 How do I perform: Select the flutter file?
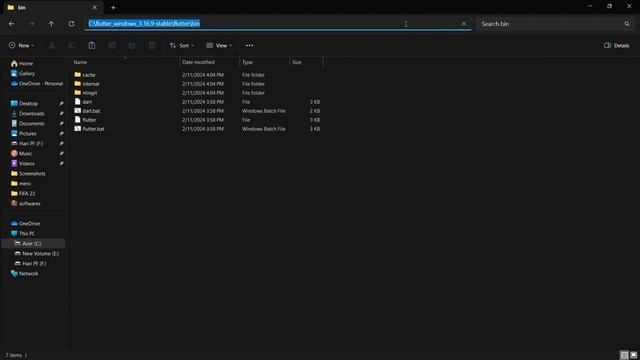pos(89,120)
